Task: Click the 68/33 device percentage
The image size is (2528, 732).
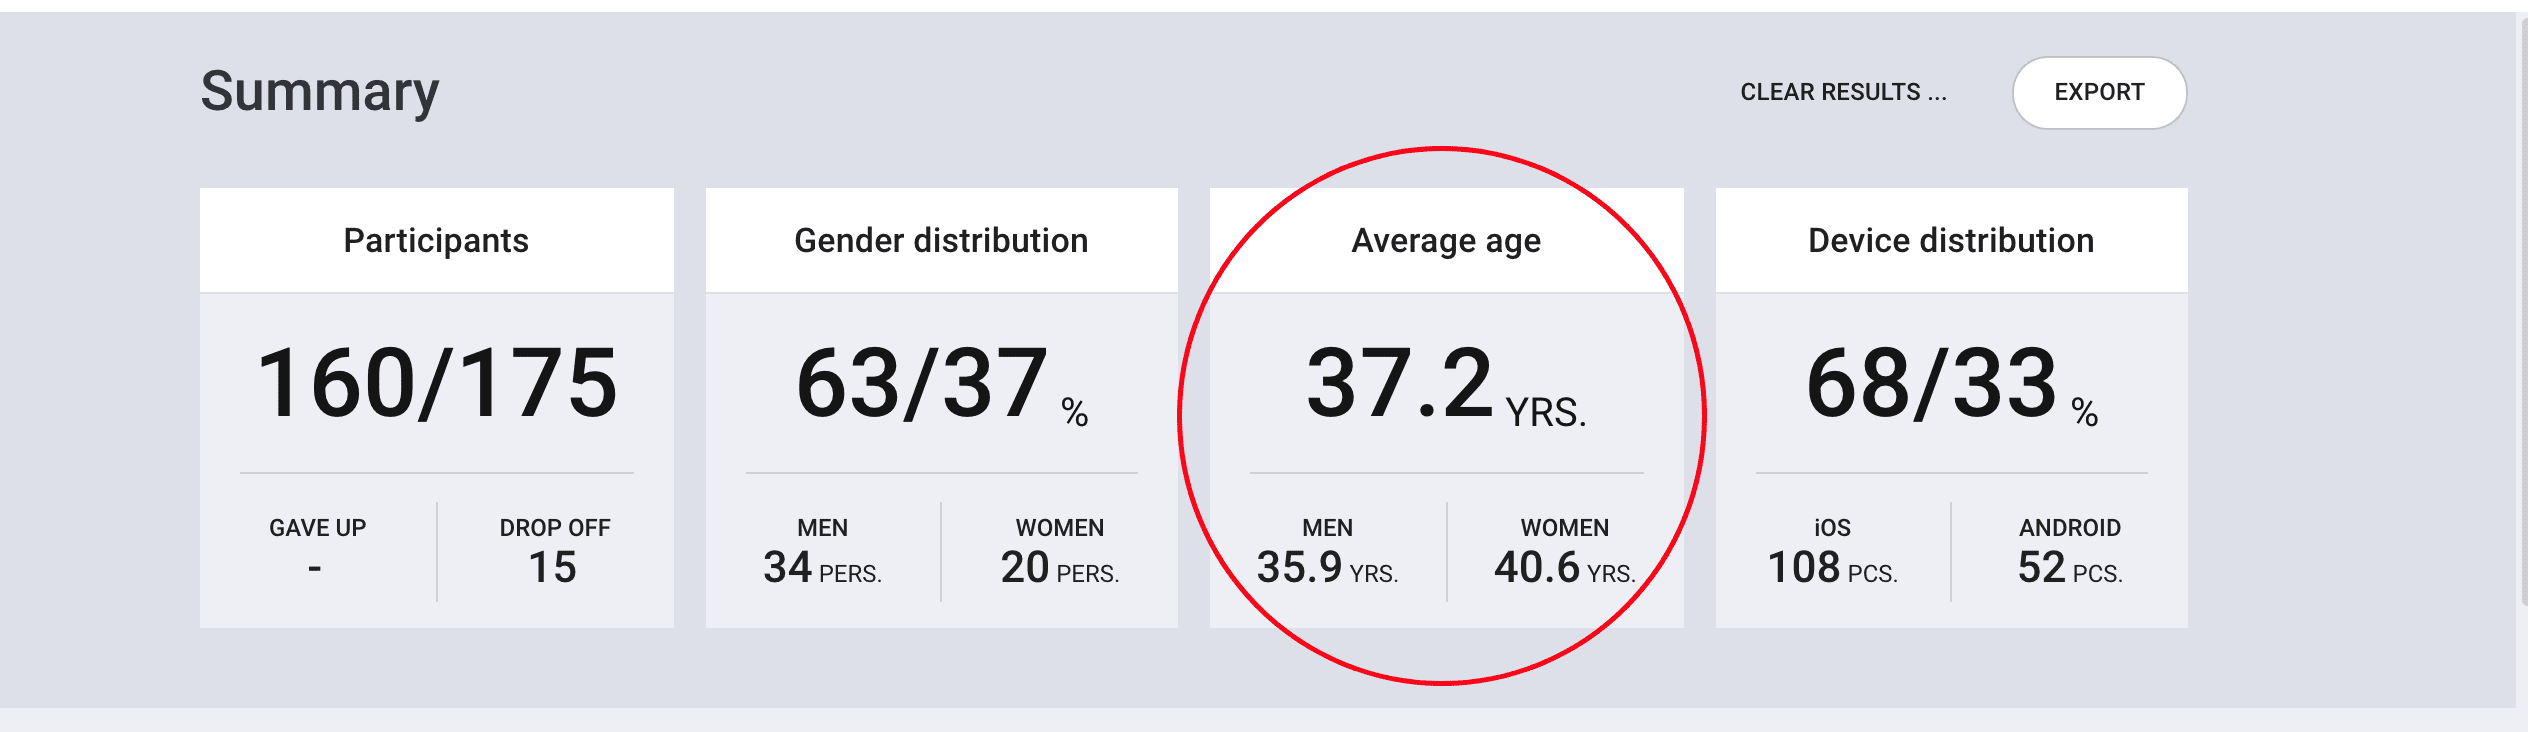Action: coord(1951,383)
